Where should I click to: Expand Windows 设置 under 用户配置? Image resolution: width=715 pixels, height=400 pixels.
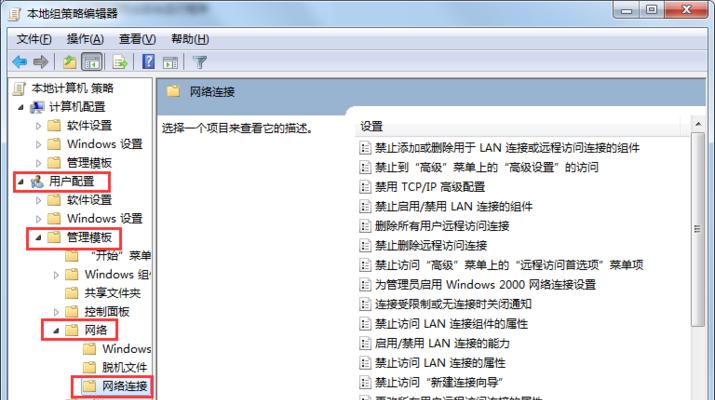tap(38, 219)
